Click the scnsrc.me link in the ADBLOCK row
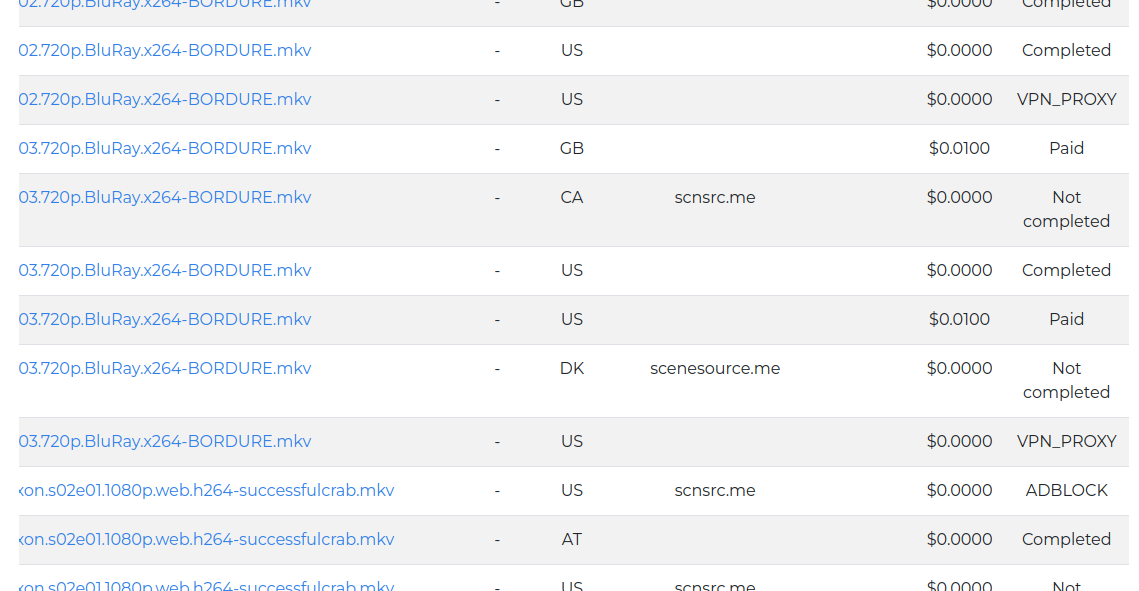The height and width of the screenshot is (591, 1139). click(714, 490)
